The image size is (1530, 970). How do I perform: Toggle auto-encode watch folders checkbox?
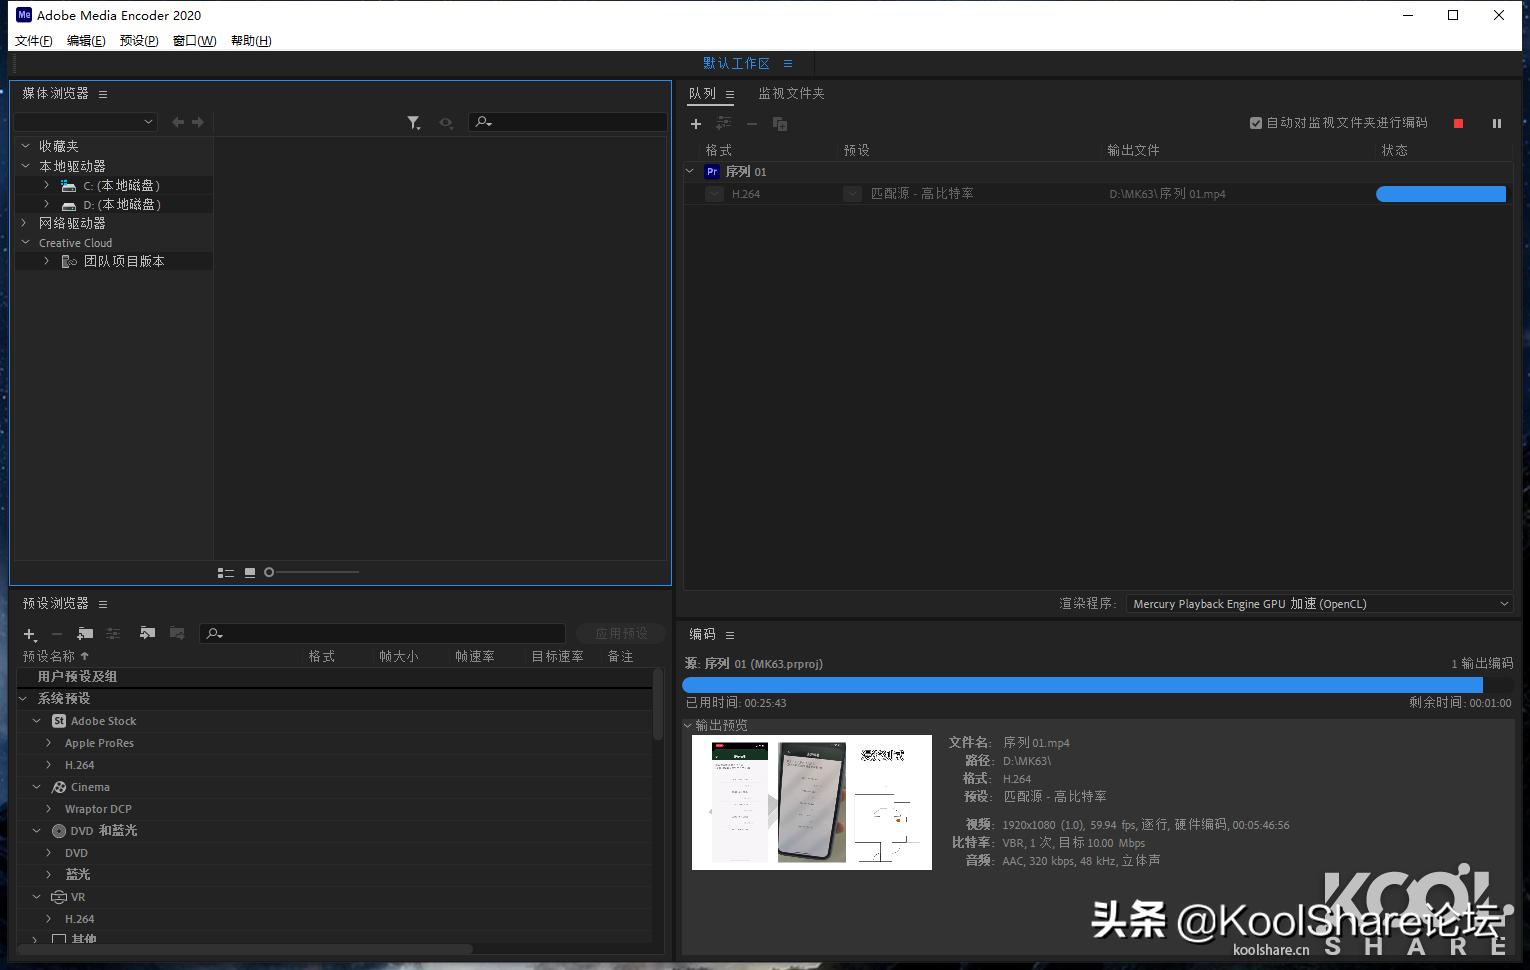click(1255, 123)
